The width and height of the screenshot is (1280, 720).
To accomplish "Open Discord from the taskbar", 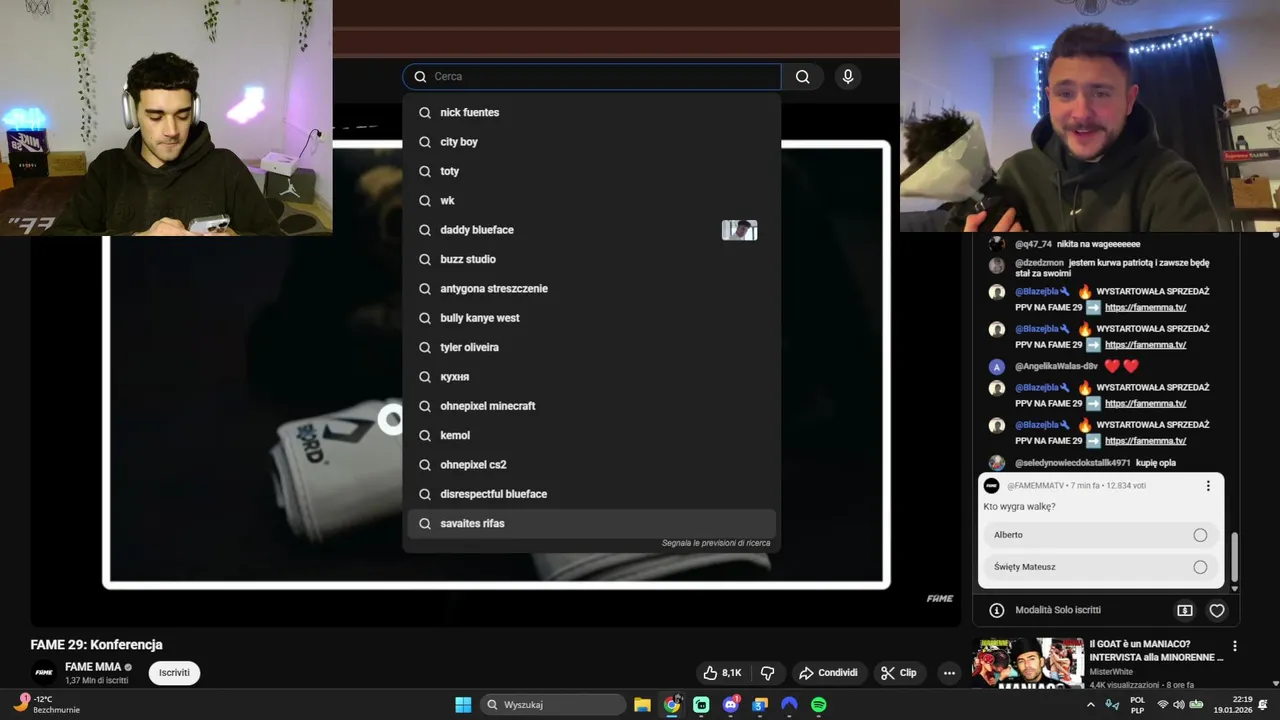I will [731, 705].
